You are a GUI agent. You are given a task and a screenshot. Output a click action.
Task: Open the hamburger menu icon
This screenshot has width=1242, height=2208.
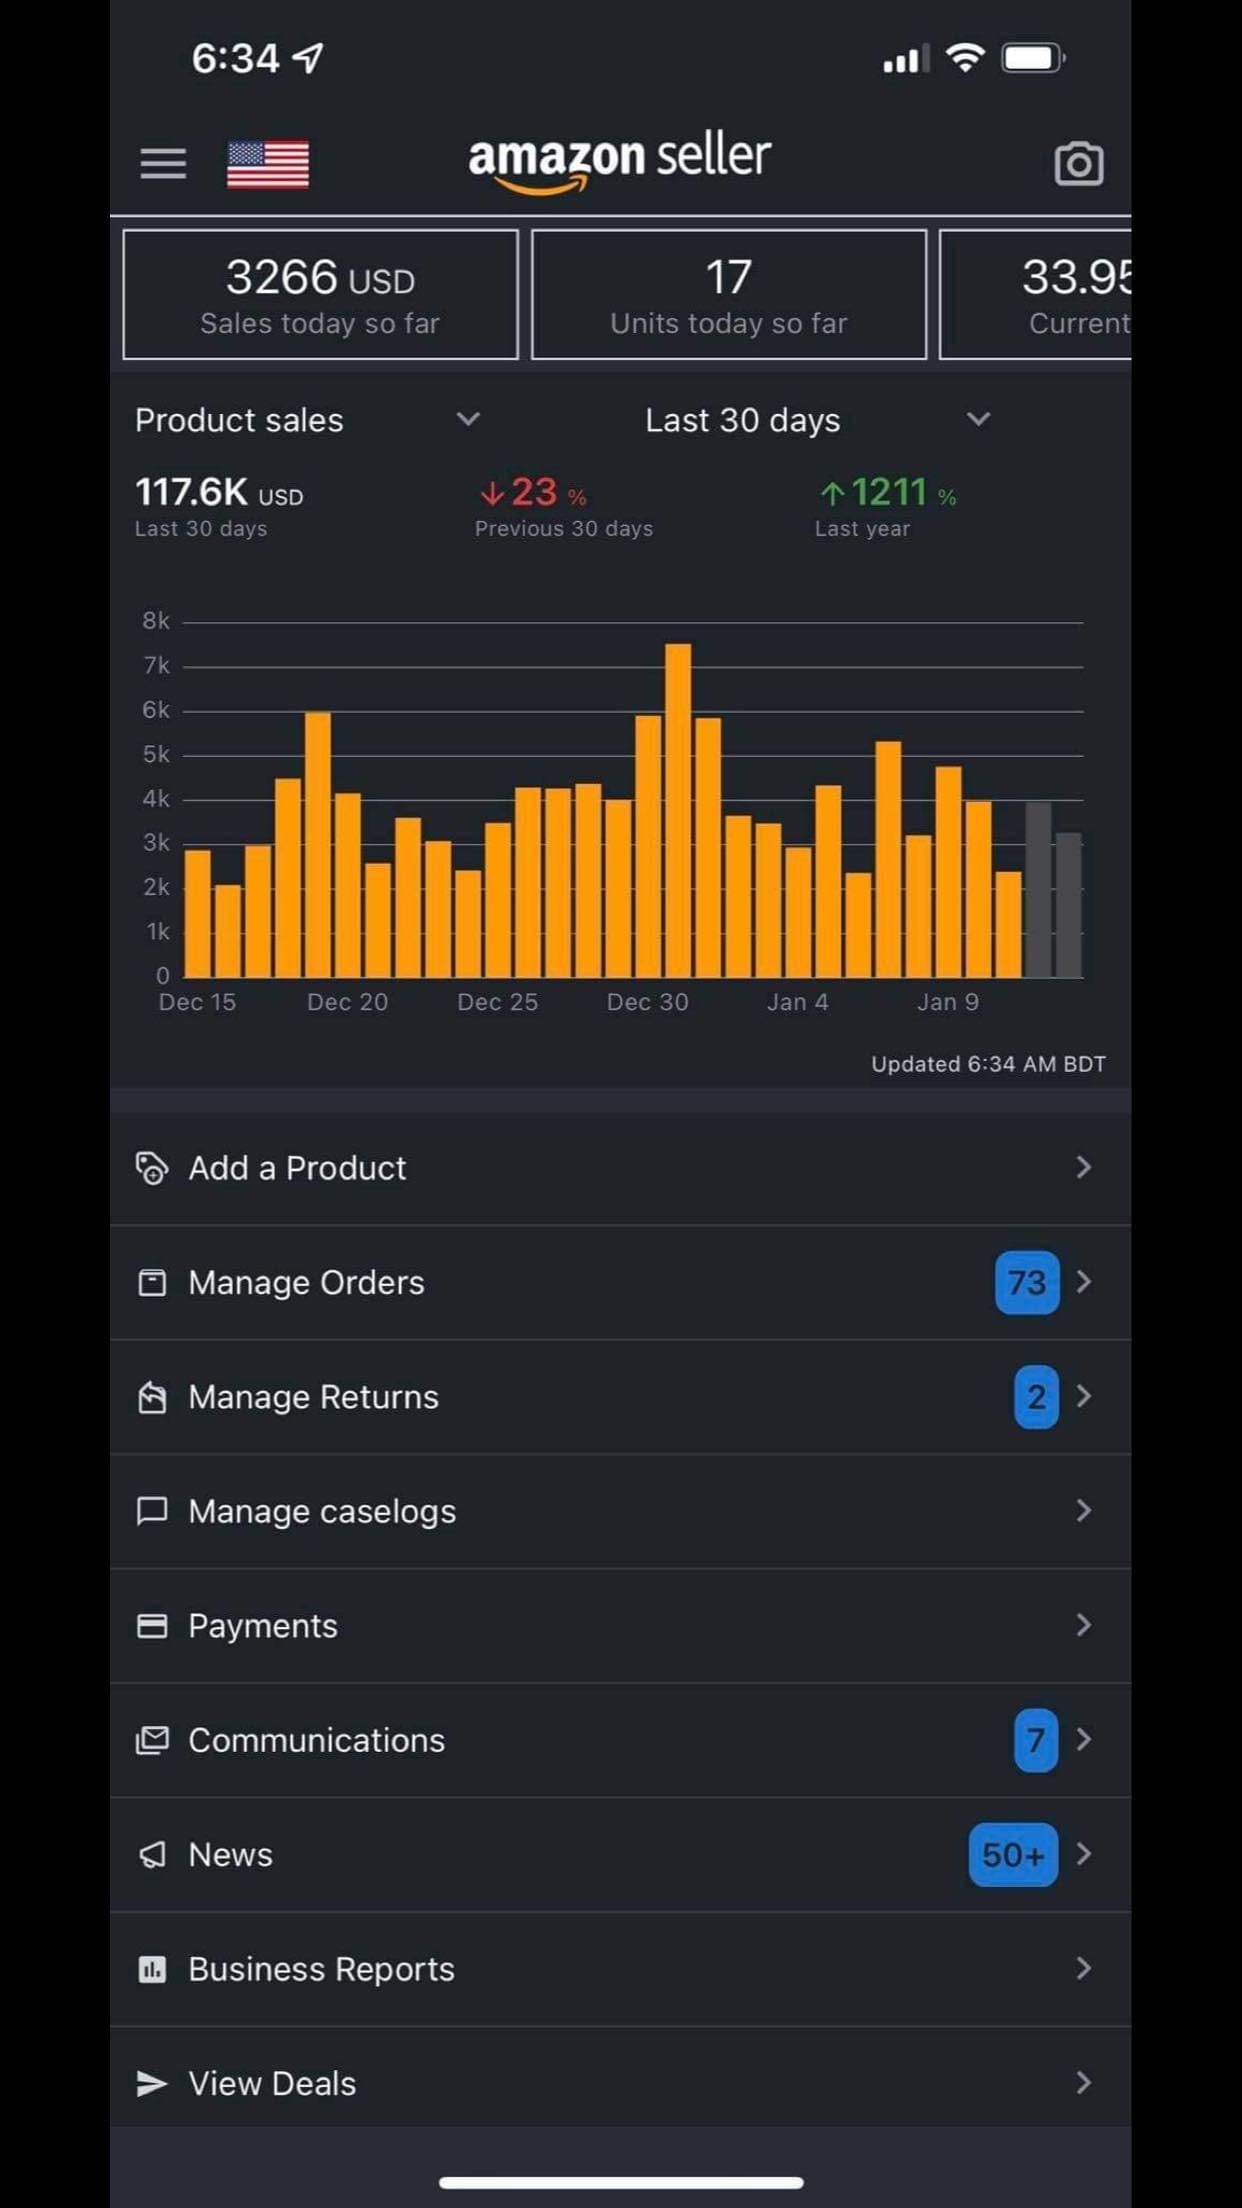pos(163,163)
